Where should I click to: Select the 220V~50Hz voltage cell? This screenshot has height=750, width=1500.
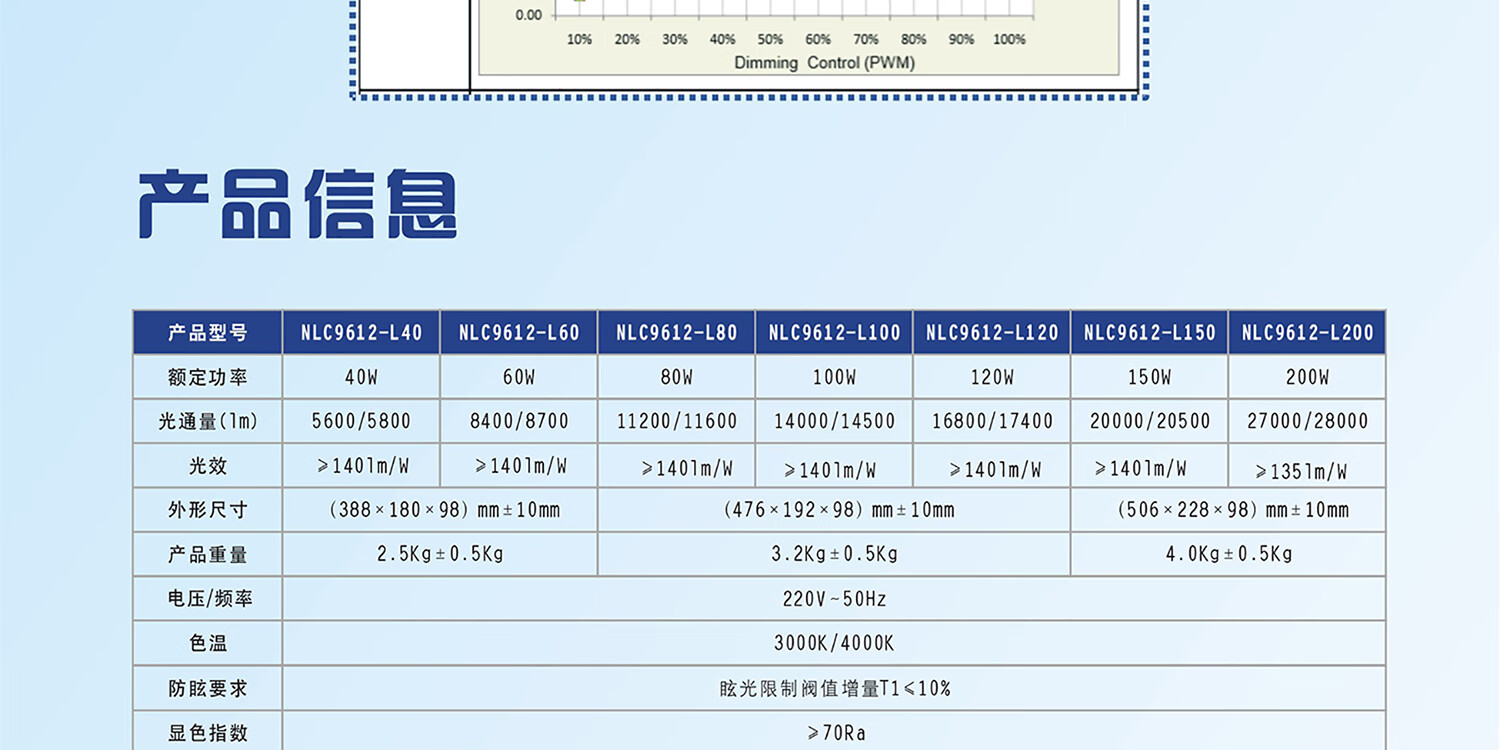834,599
